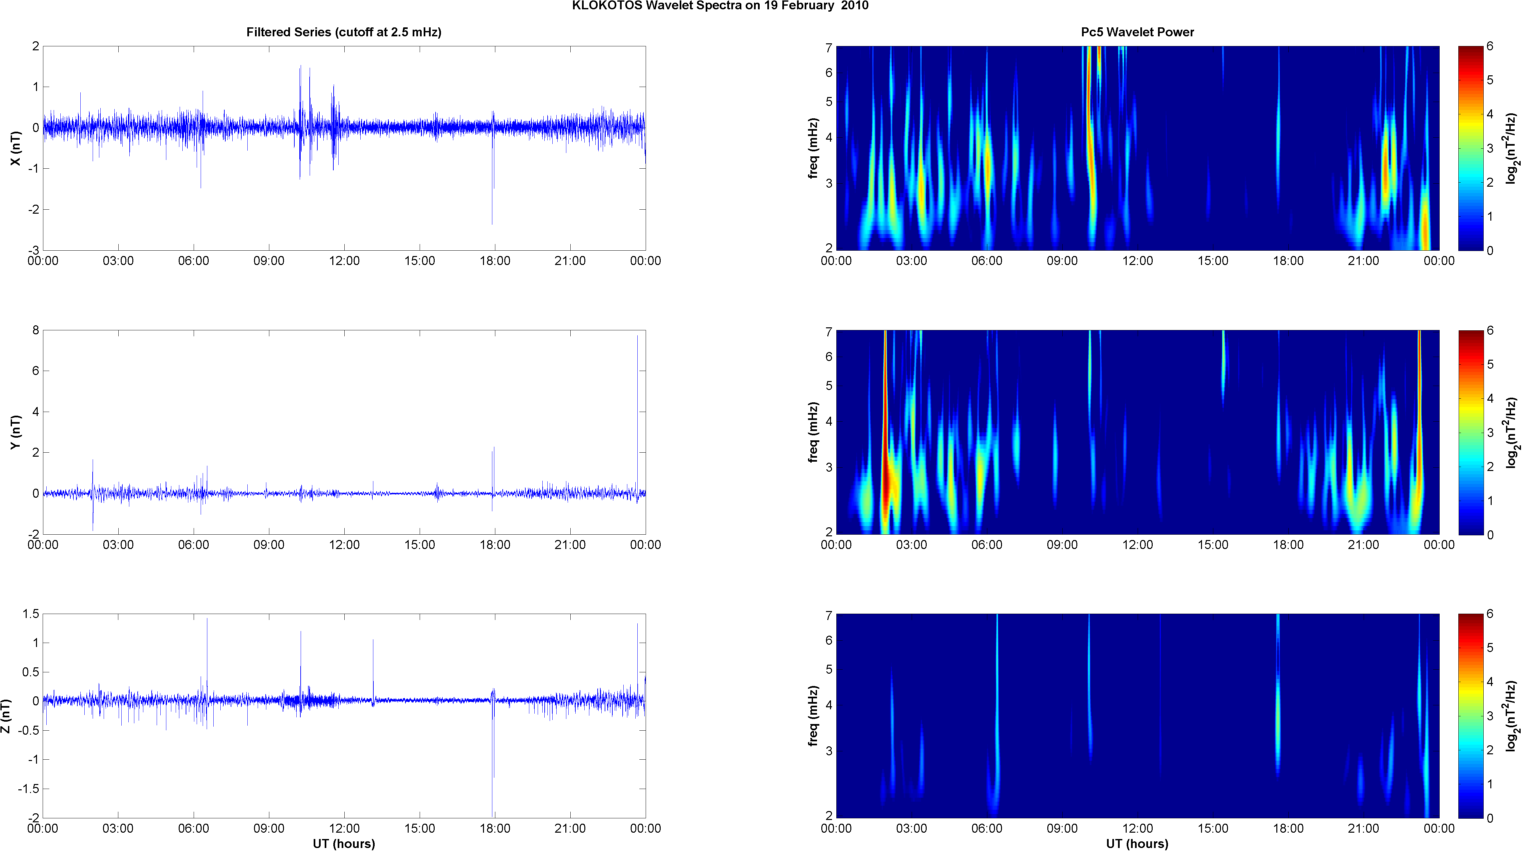Click the 18:00 downward spike in X series

(x=492, y=178)
